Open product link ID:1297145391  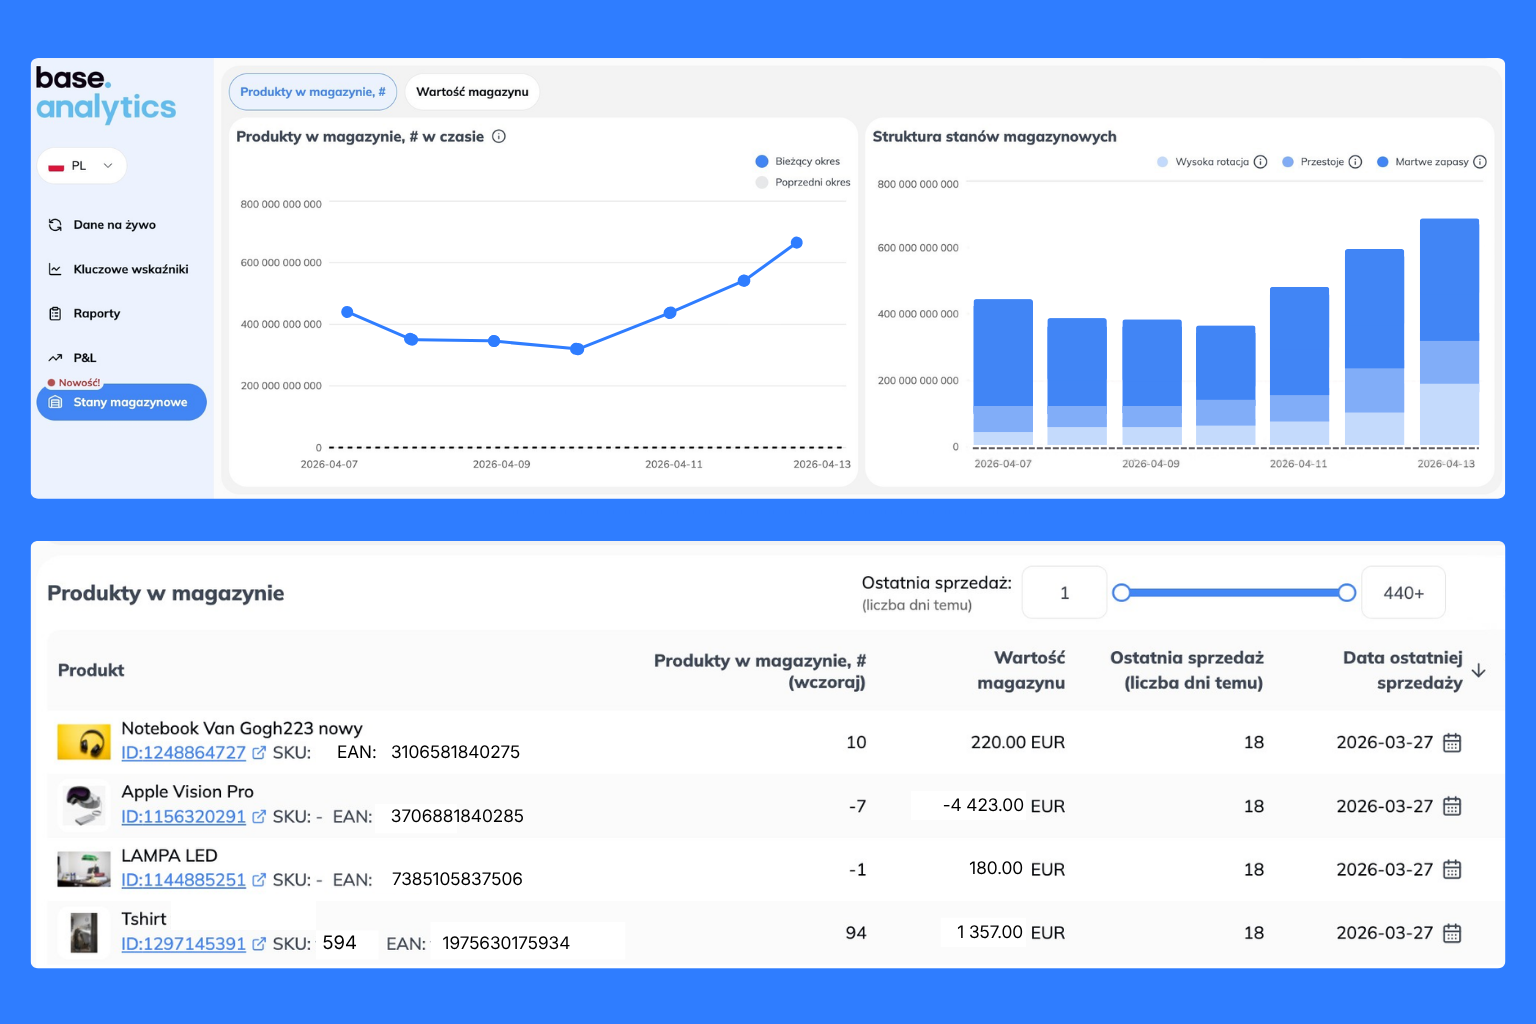[x=183, y=944]
